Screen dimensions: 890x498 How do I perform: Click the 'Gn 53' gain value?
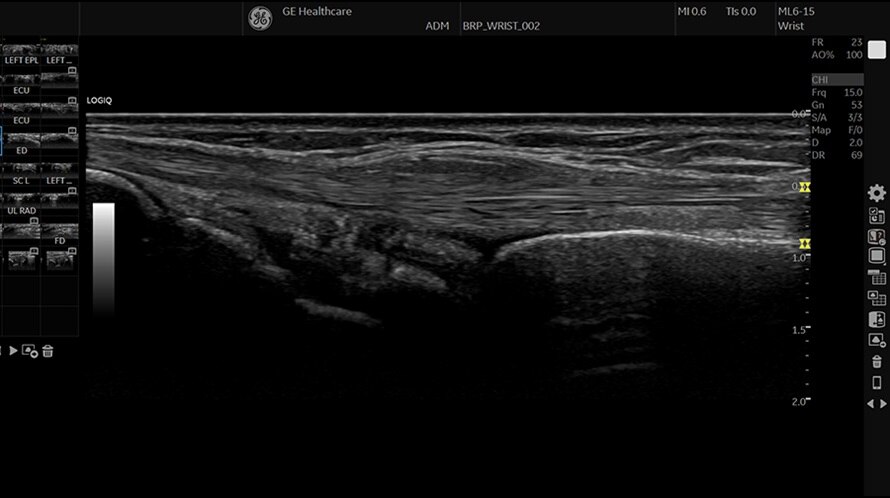(837, 105)
